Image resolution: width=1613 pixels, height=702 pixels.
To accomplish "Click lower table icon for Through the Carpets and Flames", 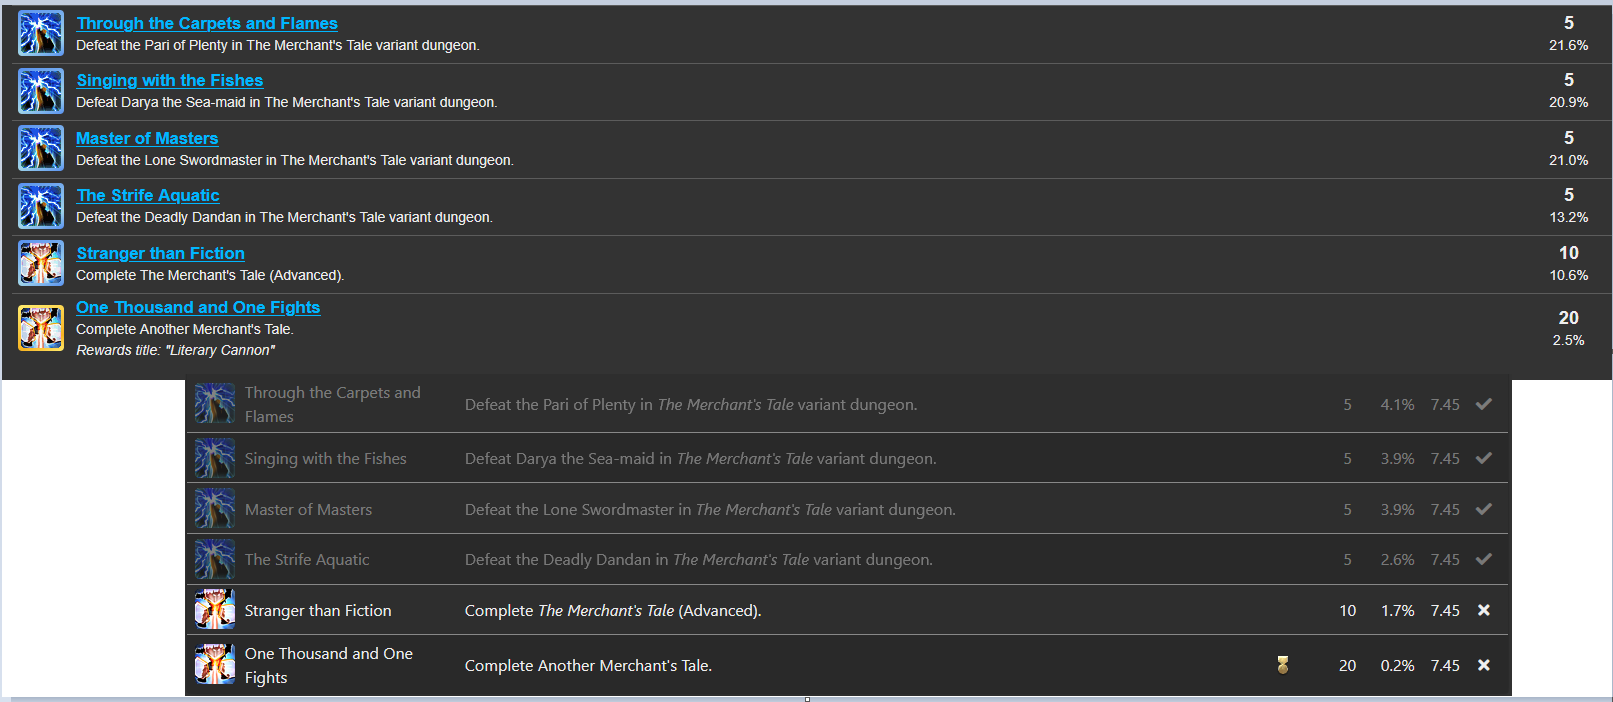I will click(x=215, y=404).
